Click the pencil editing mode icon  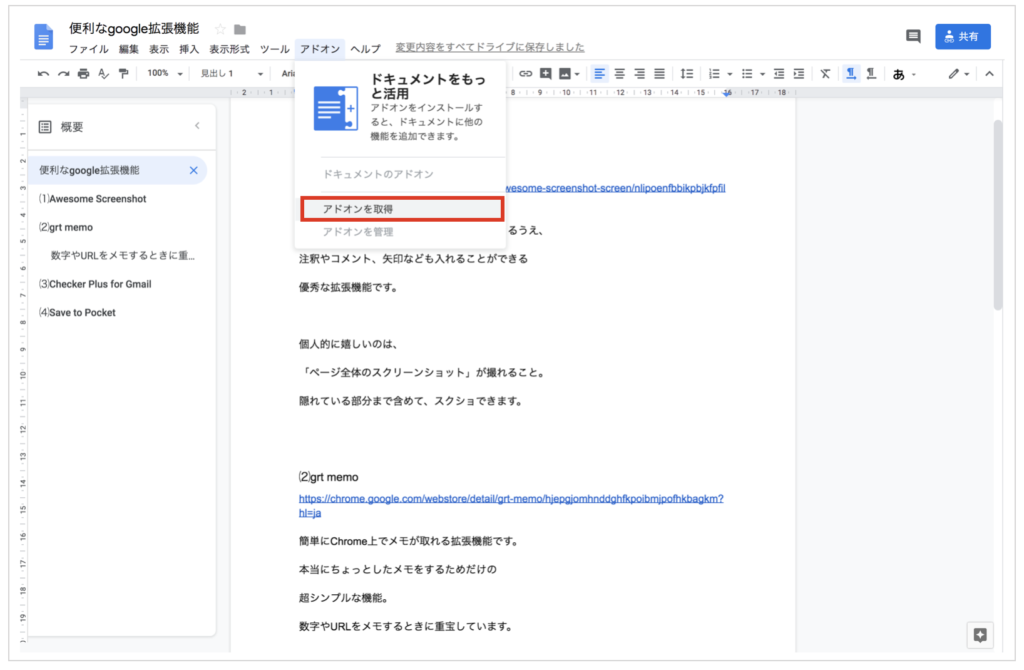click(x=954, y=74)
